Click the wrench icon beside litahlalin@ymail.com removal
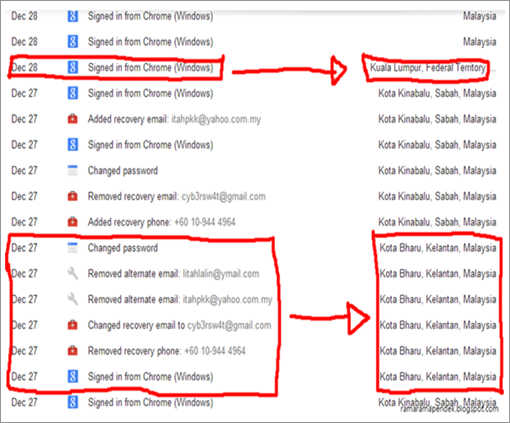Image resolution: width=510 pixels, height=423 pixels. (x=73, y=273)
